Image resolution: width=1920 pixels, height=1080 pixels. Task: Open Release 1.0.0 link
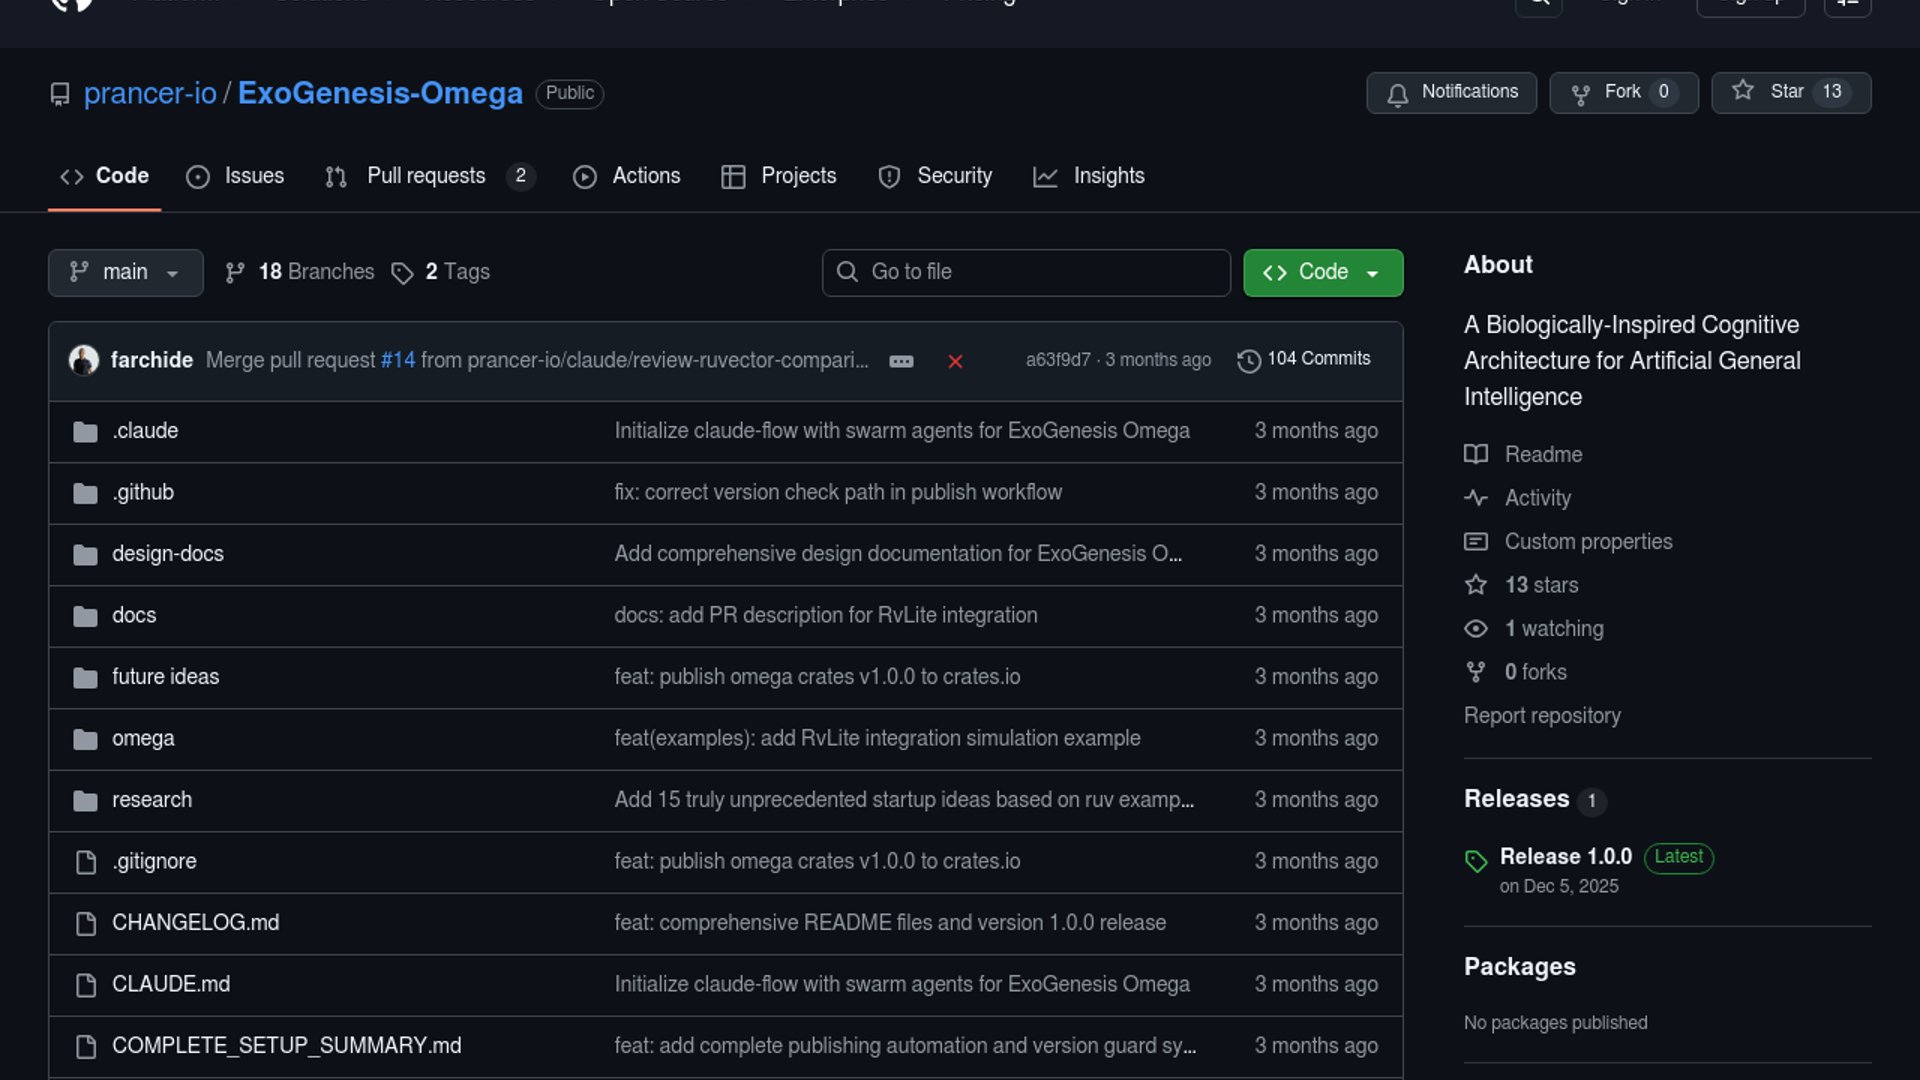coord(1565,857)
